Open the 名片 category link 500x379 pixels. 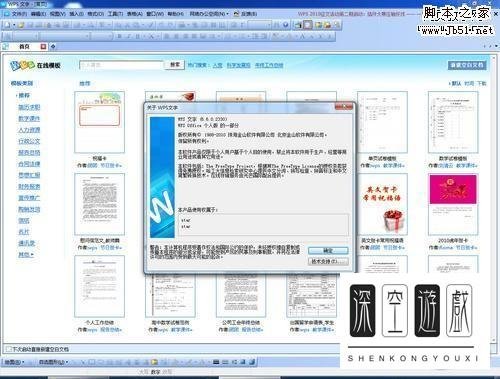pyautogui.click(x=24, y=232)
